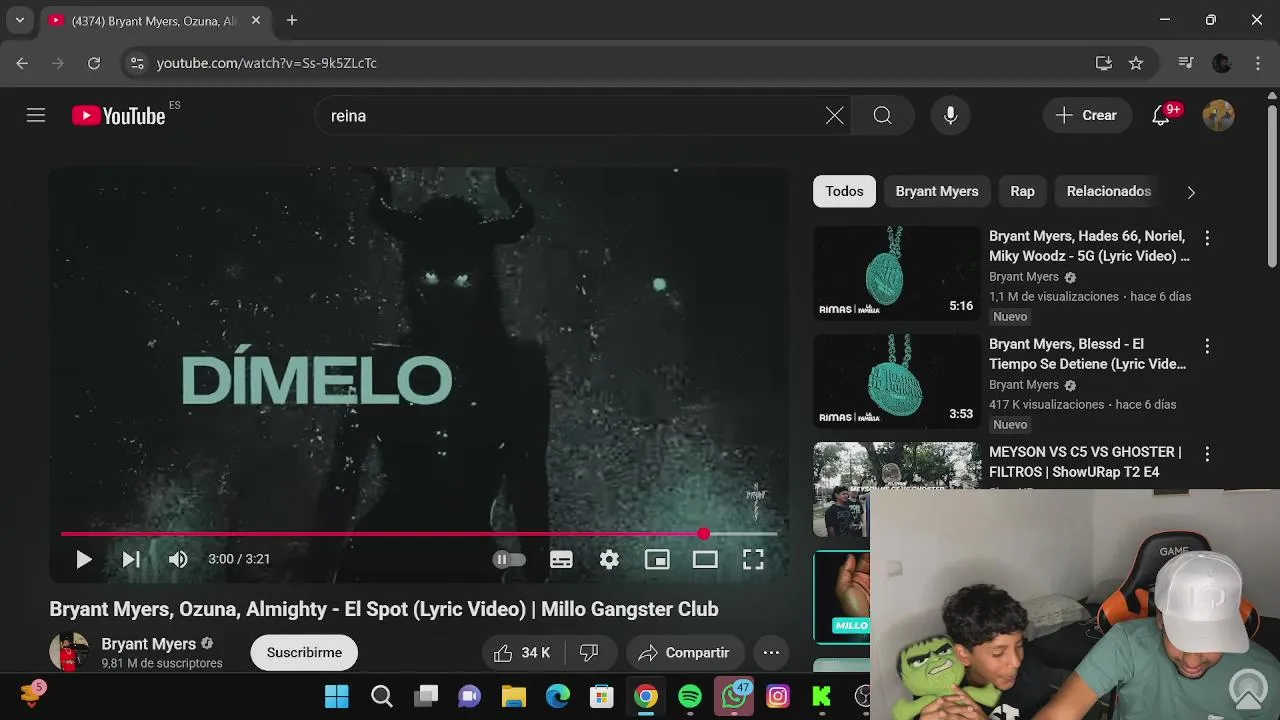Open the Crear menu
Screen dimensions: 1280x720
pyautogui.click(x=1087, y=116)
